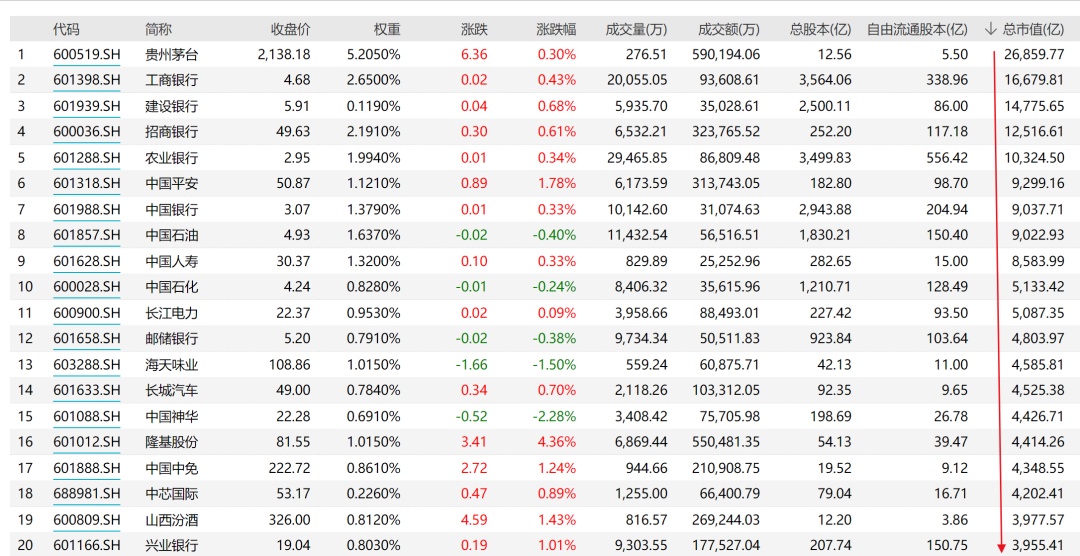The height and width of the screenshot is (556, 1080).
Task: Open the 601166.SH stock link
Action: [x=86, y=545]
